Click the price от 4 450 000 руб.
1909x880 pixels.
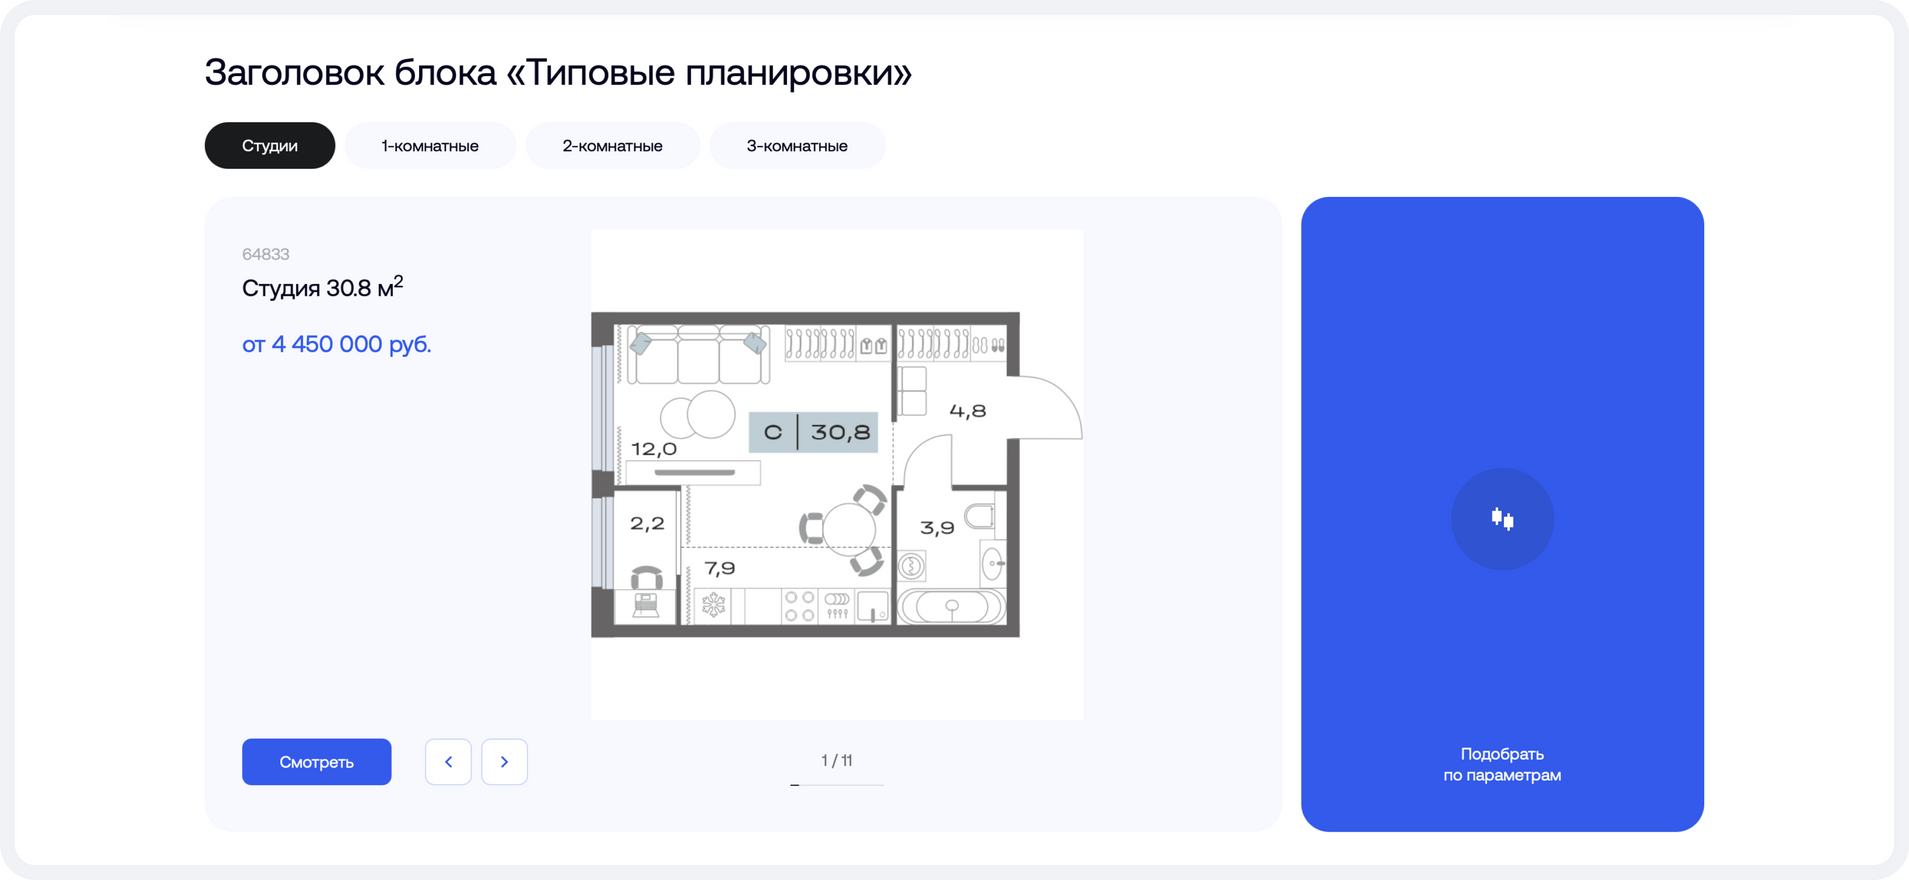(337, 344)
